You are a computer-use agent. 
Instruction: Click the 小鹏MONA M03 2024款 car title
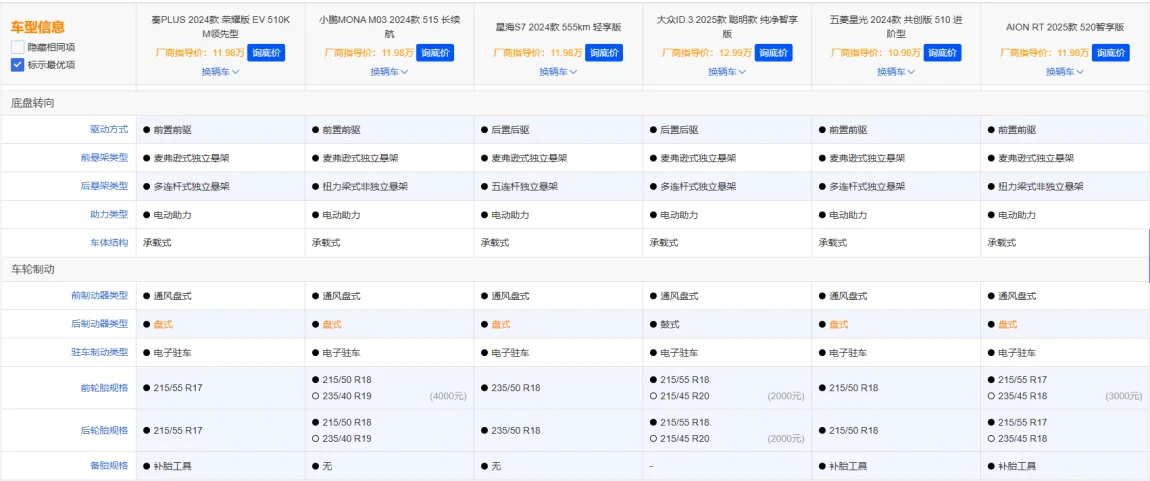pyautogui.click(x=389, y=26)
